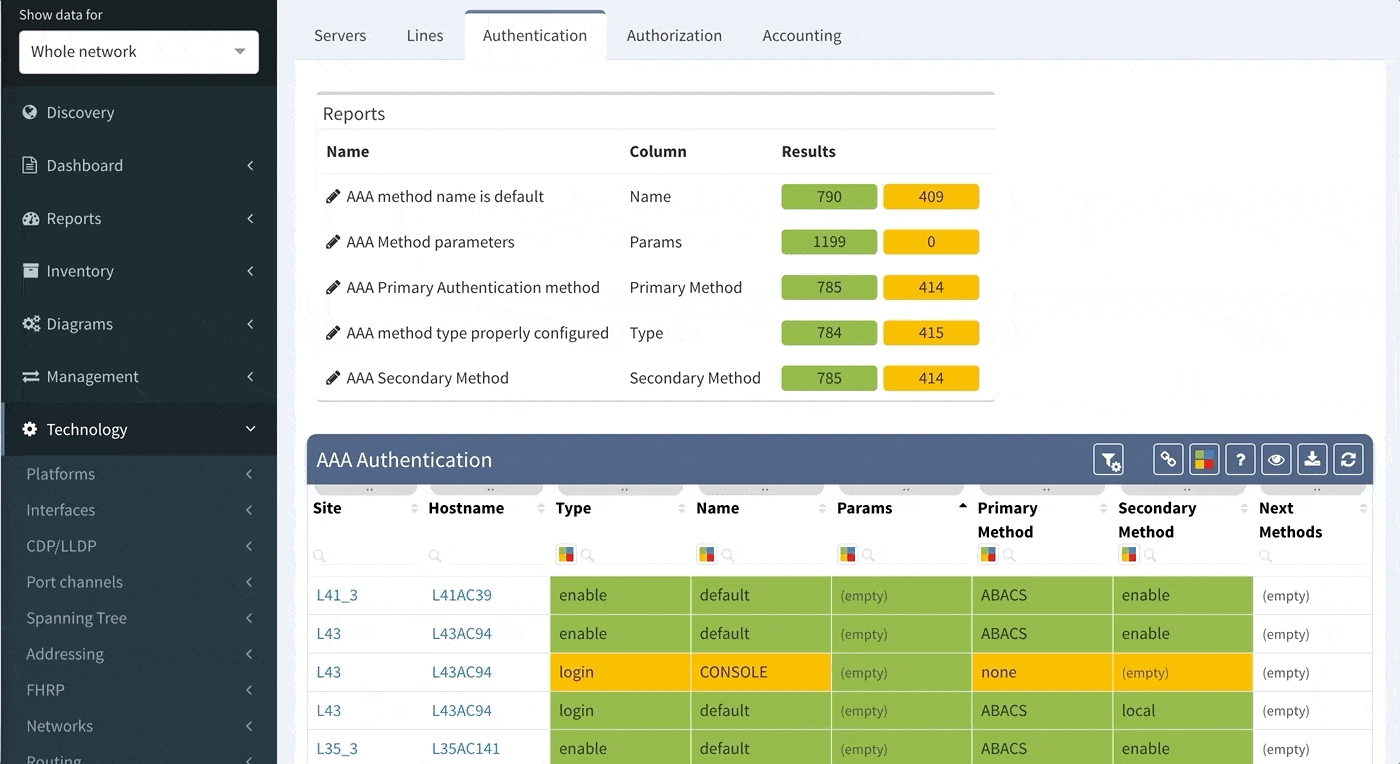Refresh the AAA Authentication table
Screen dimensions: 1400x764
[x=1348, y=460]
